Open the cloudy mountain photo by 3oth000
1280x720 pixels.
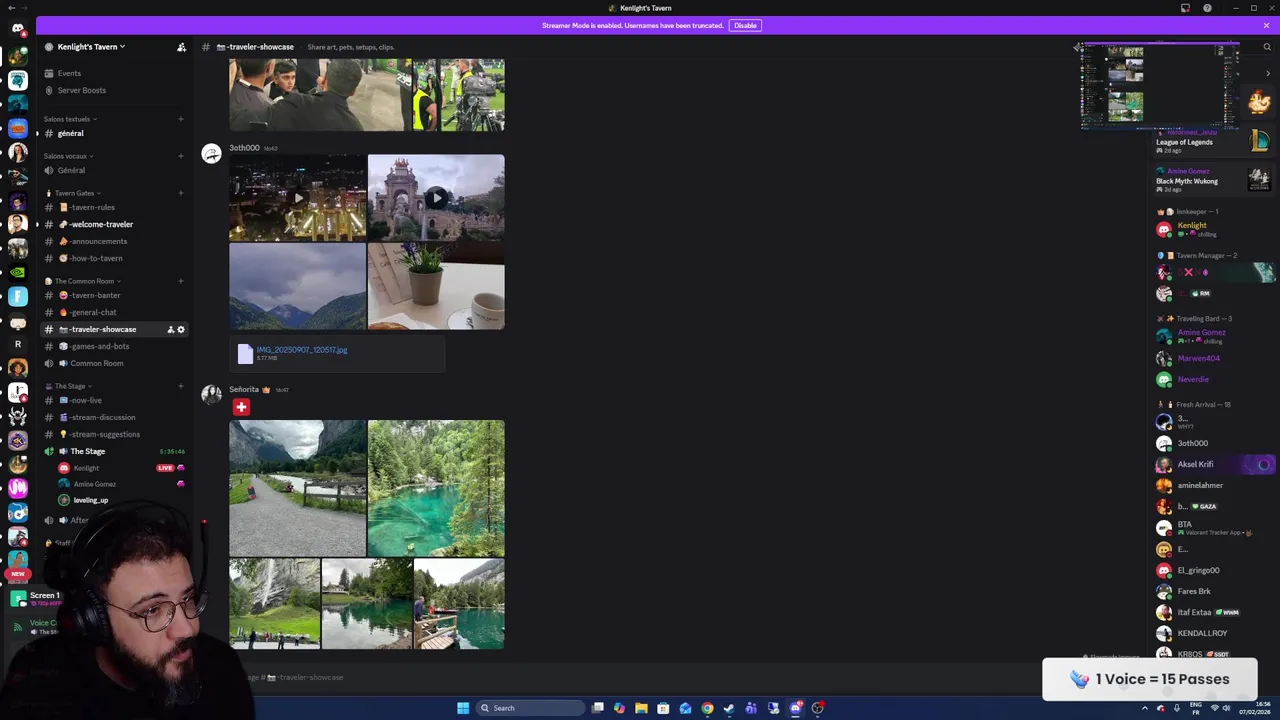(297, 287)
